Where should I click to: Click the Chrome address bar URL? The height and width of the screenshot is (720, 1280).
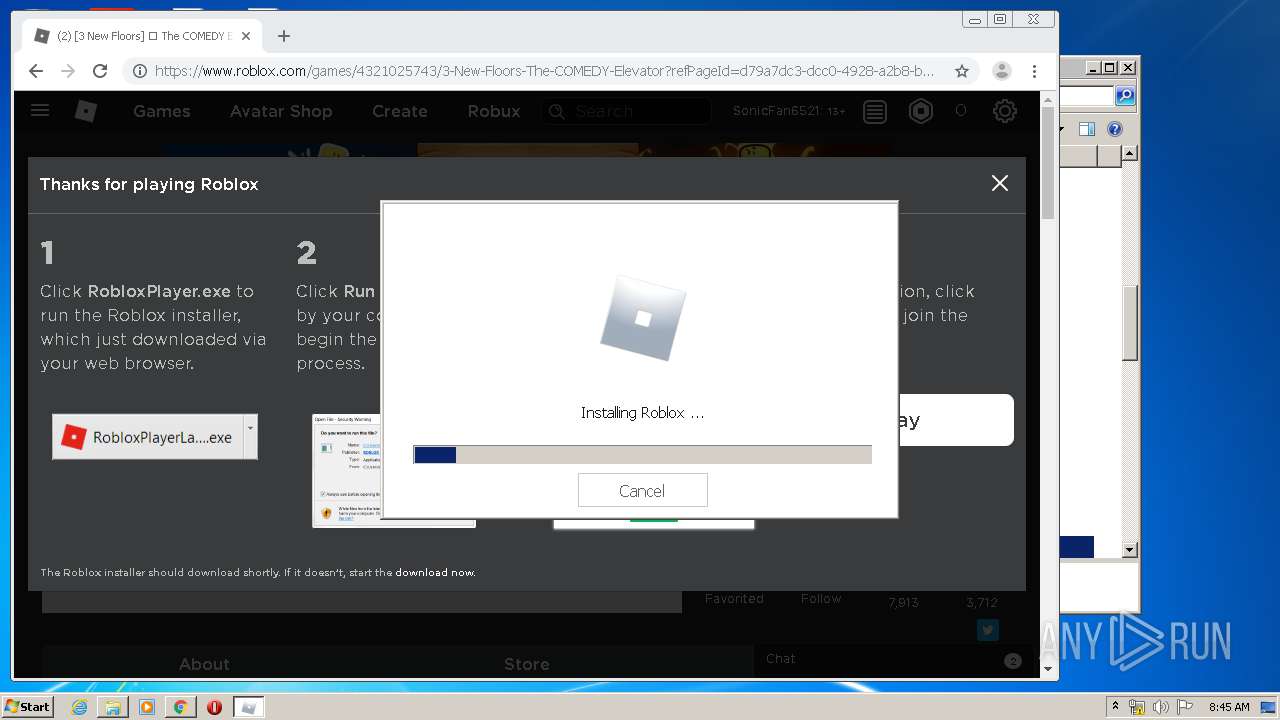(544, 71)
